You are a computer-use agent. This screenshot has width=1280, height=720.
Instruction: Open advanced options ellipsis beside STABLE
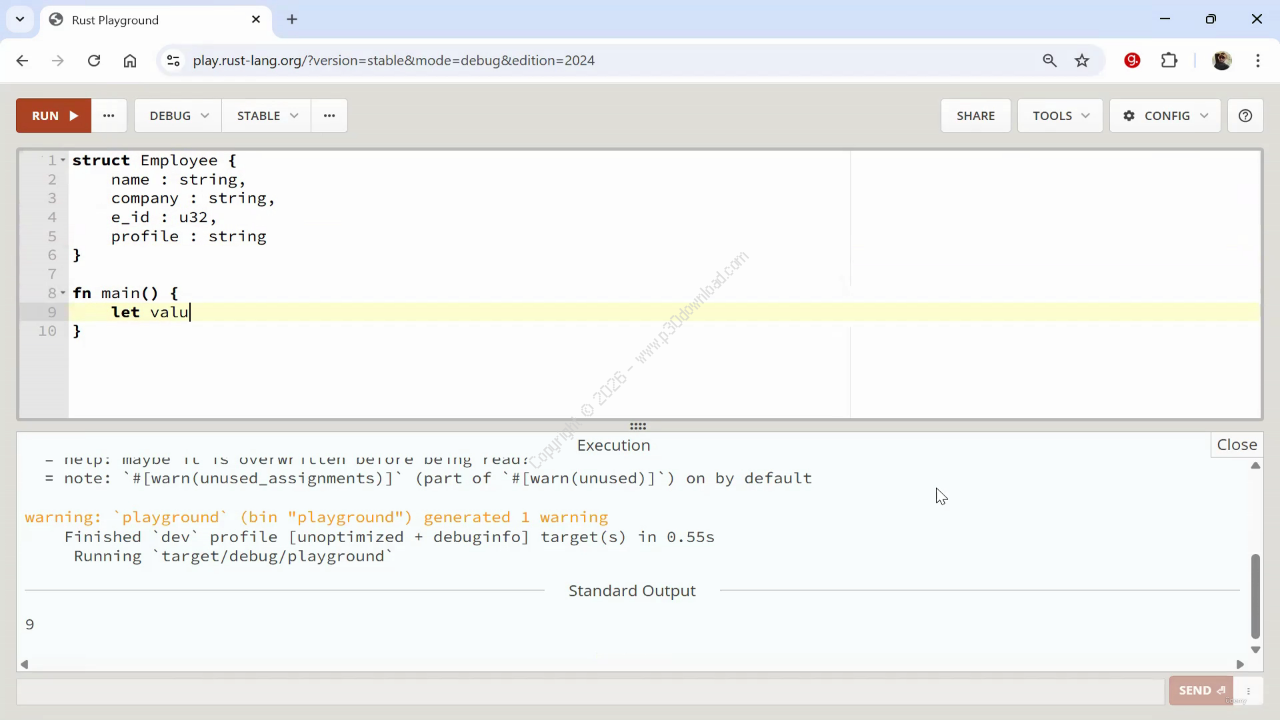click(329, 116)
